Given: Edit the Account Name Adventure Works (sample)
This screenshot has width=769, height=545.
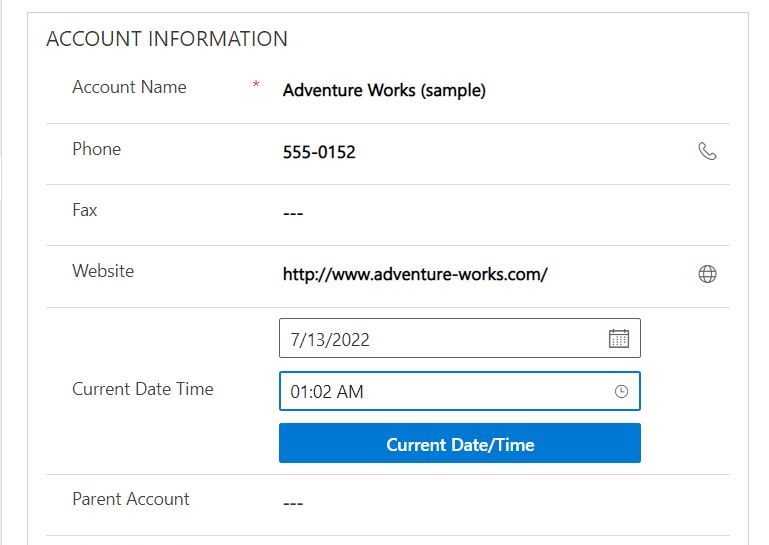Looking at the screenshot, I should coord(384,90).
